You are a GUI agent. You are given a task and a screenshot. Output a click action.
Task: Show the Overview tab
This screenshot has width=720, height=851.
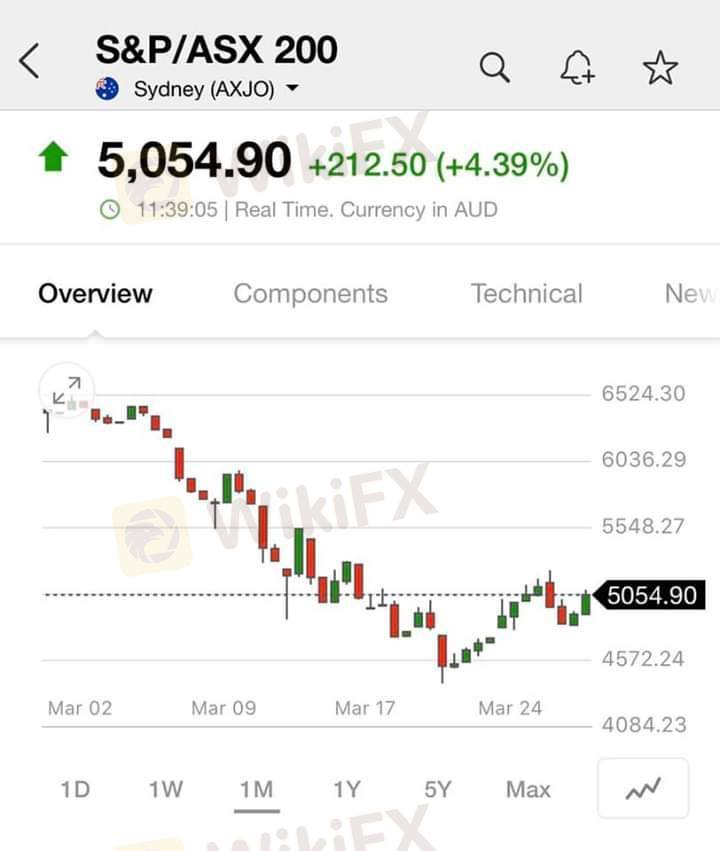[95, 294]
